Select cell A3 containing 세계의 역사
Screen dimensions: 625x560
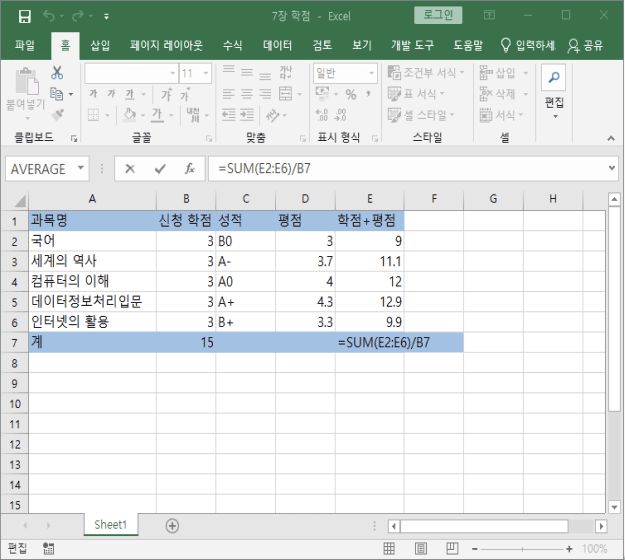(92, 260)
